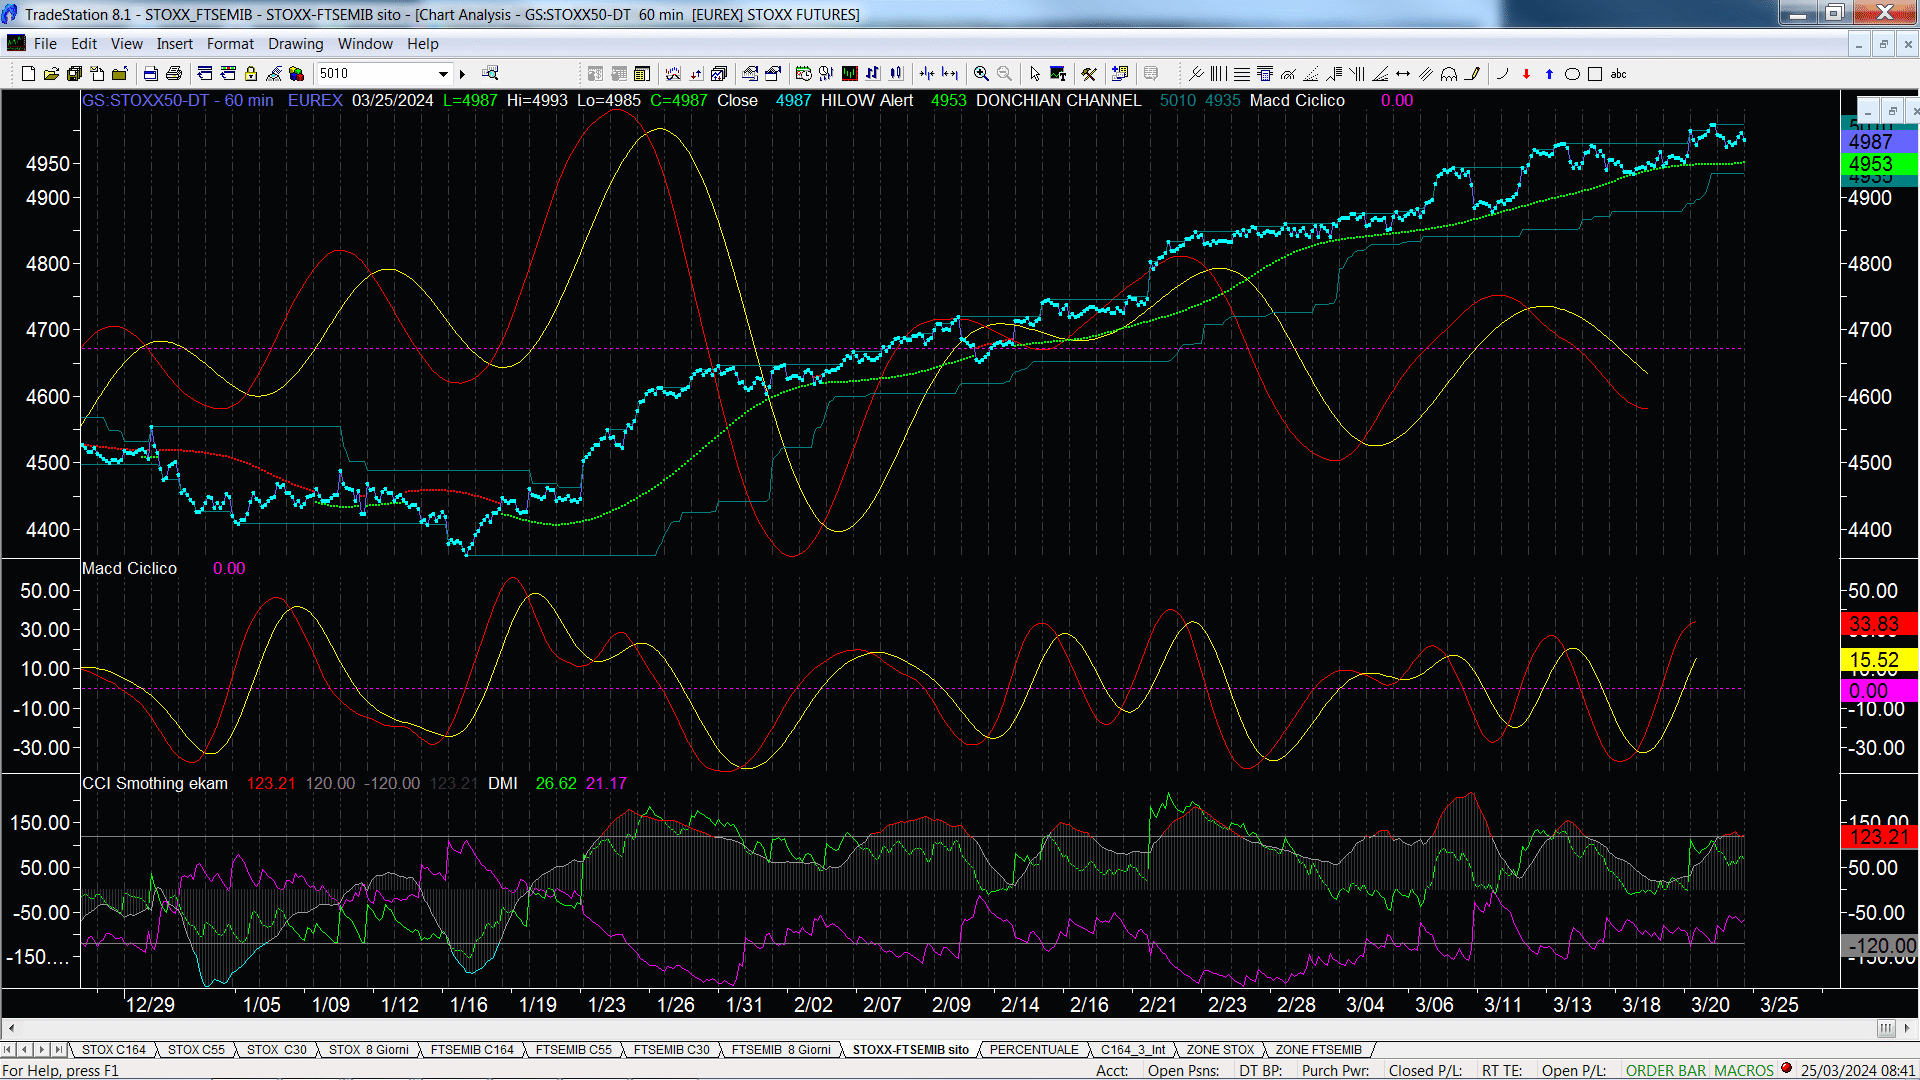Switch to the STOX C55 tab
The height and width of the screenshot is (1080, 1920).
coord(196,1050)
